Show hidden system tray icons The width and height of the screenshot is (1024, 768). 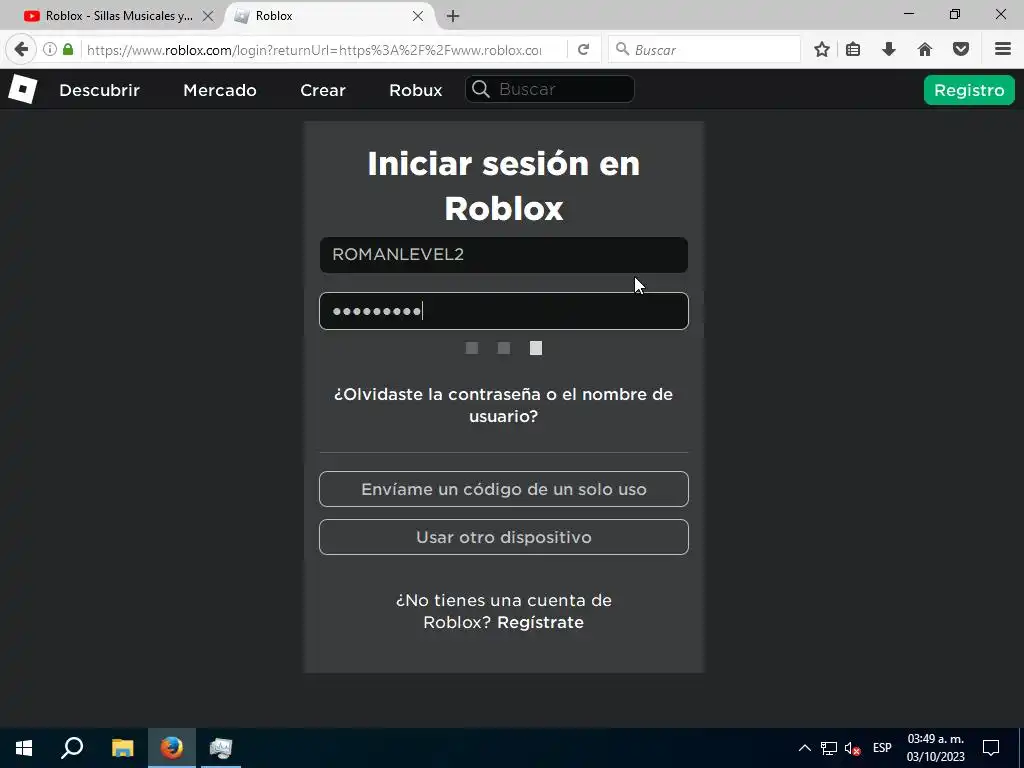pyautogui.click(x=805, y=748)
